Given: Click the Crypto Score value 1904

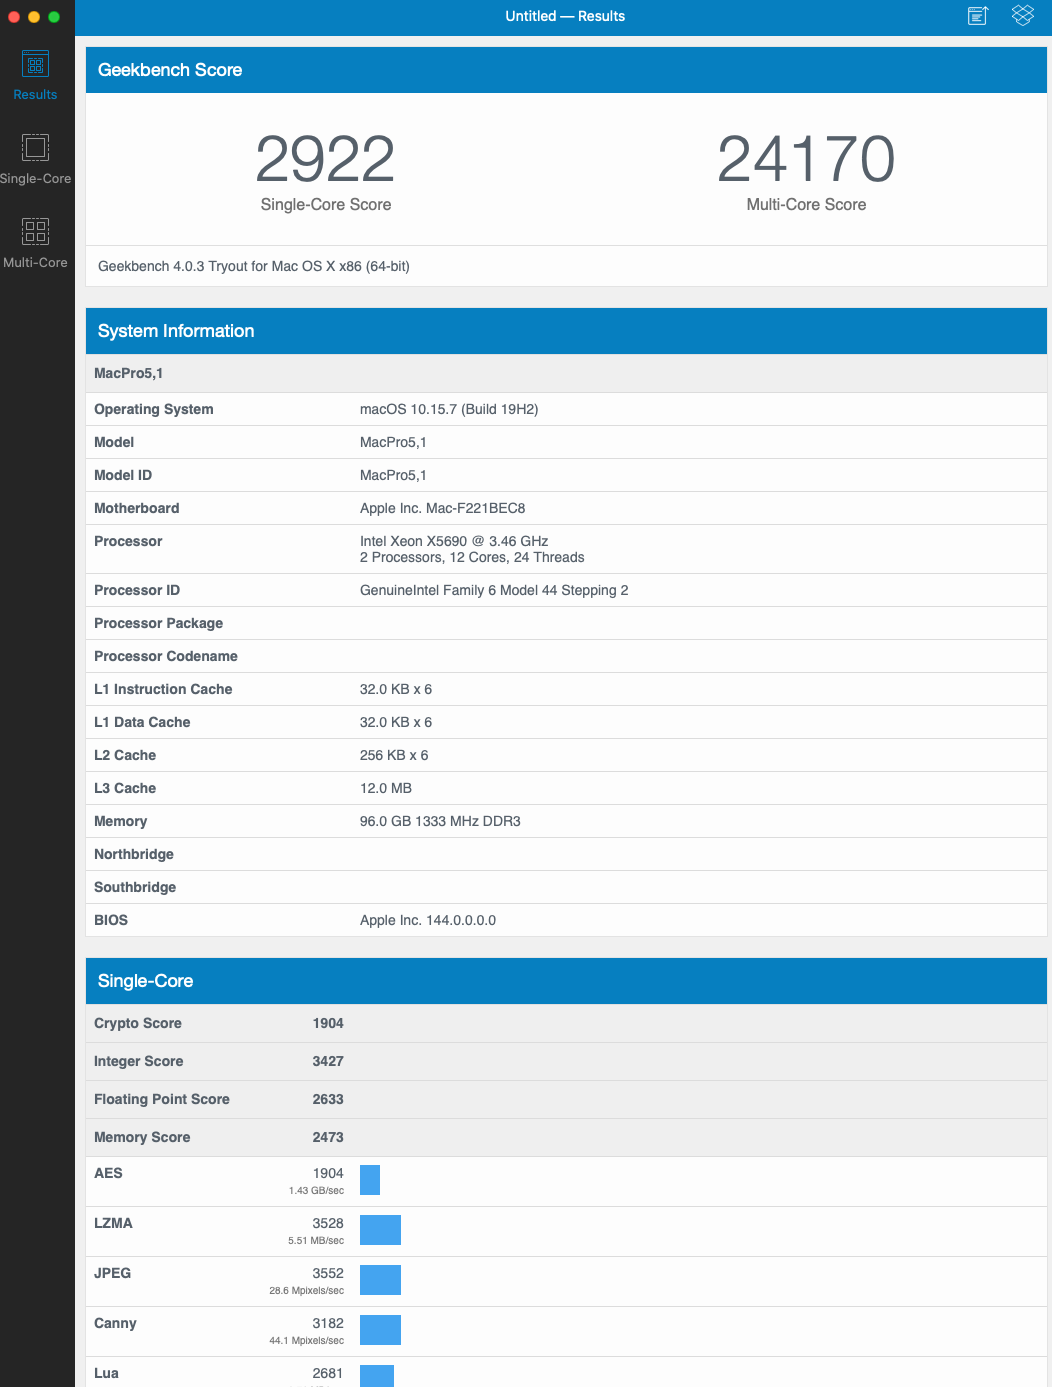Looking at the screenshot, I should [328, 1023].
